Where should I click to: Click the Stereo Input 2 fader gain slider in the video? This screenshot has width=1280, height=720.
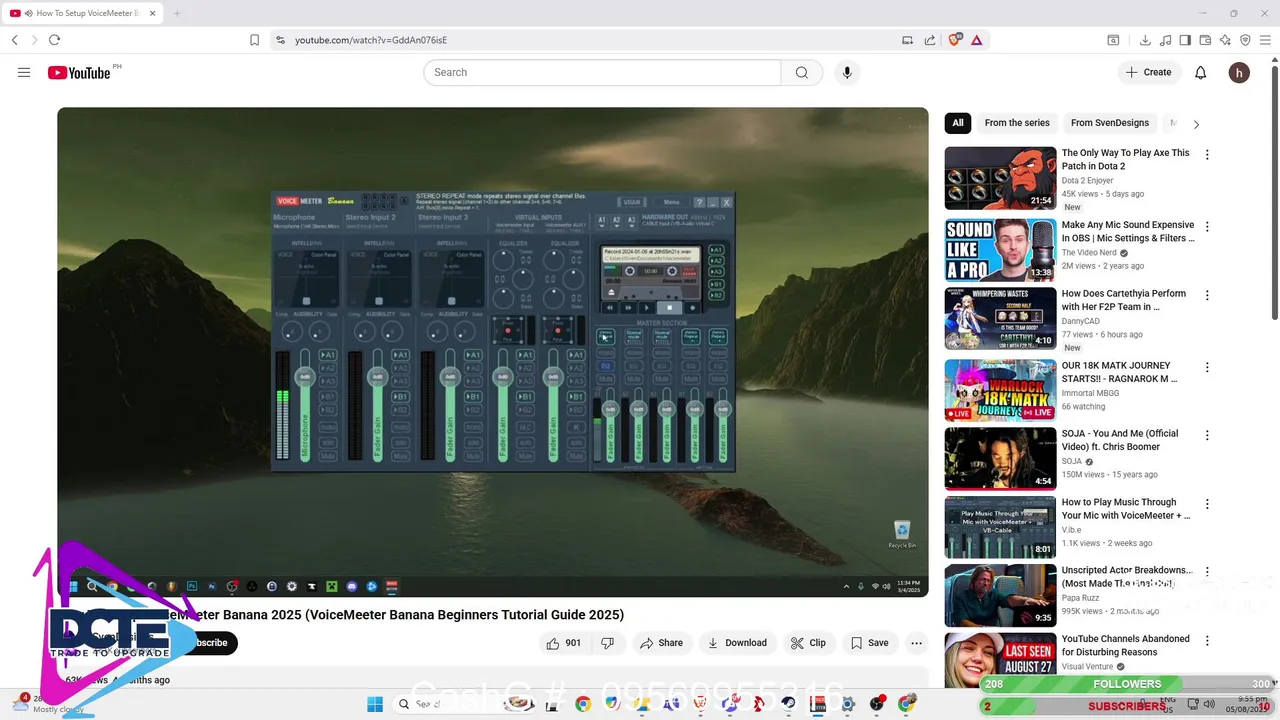pyautogui.click(x=377, y=405)
